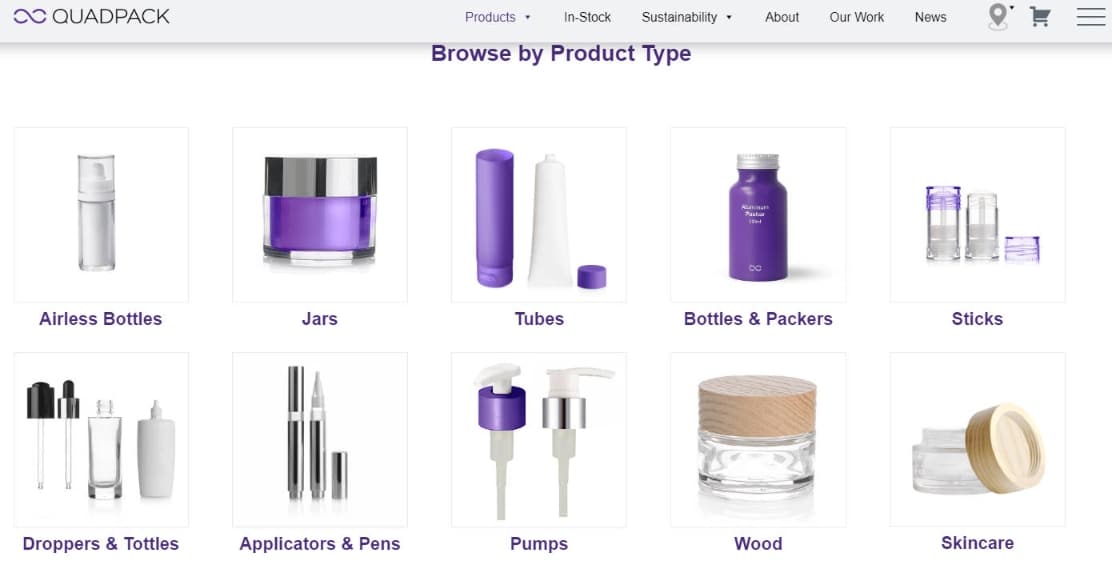1112x573 pixels.
Task: Open the hamburger menu icon
Action: (1091, 17)
